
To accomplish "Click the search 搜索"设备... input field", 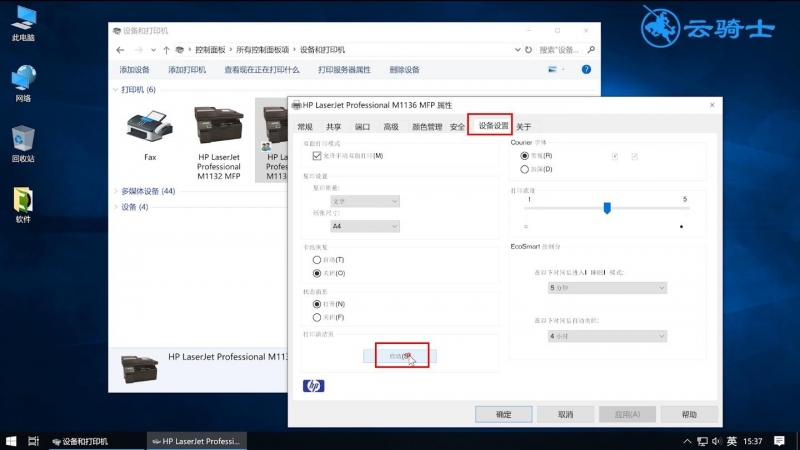I will [561, 50].
